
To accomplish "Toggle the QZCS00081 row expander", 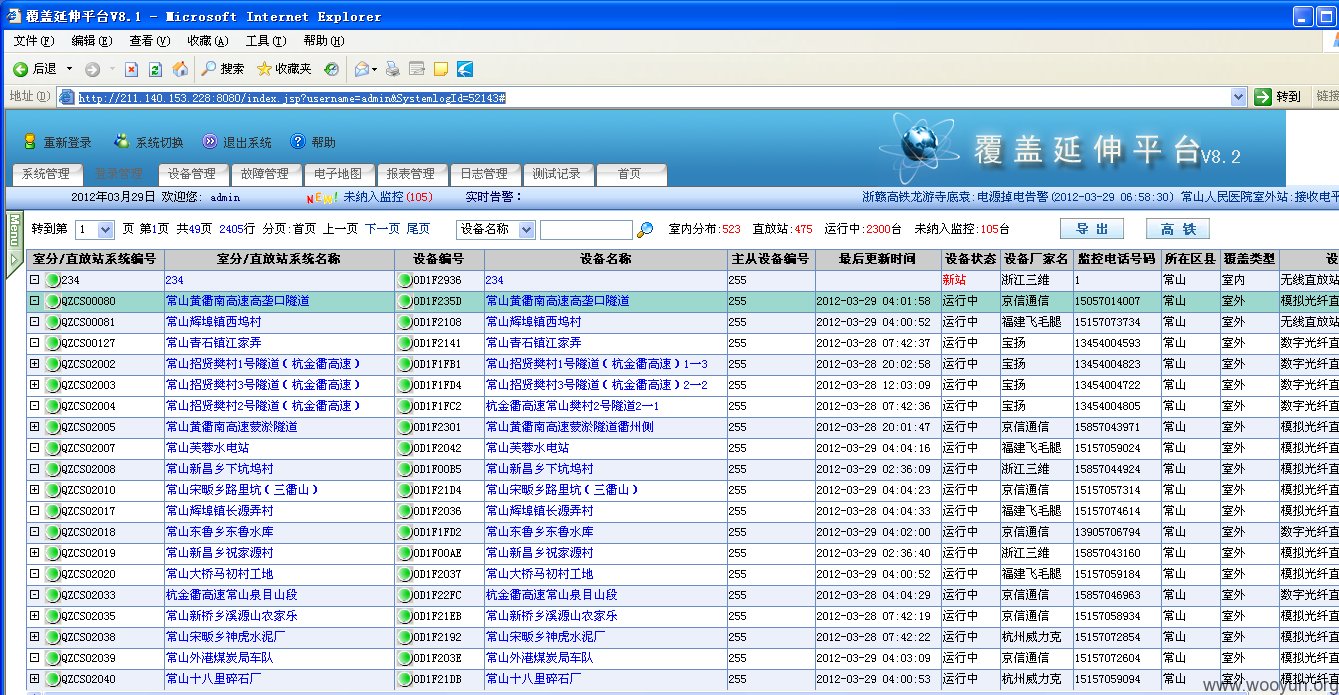I will [x=35, y=322].
